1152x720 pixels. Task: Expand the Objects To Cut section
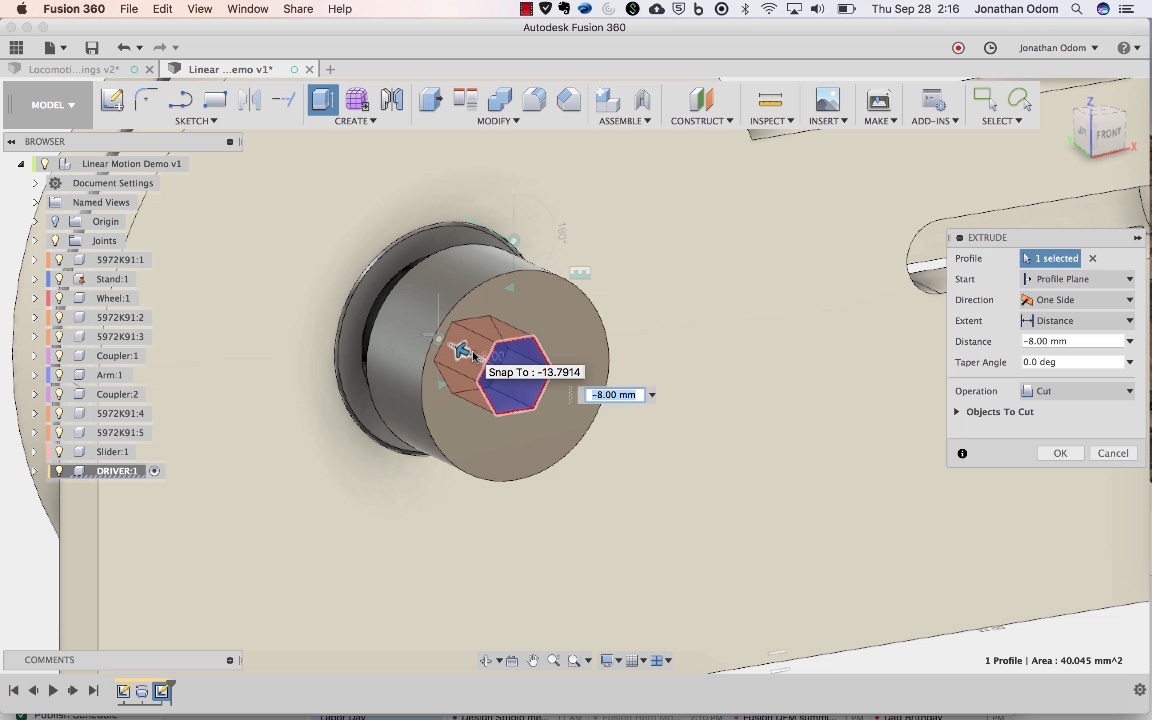(957, 412)
